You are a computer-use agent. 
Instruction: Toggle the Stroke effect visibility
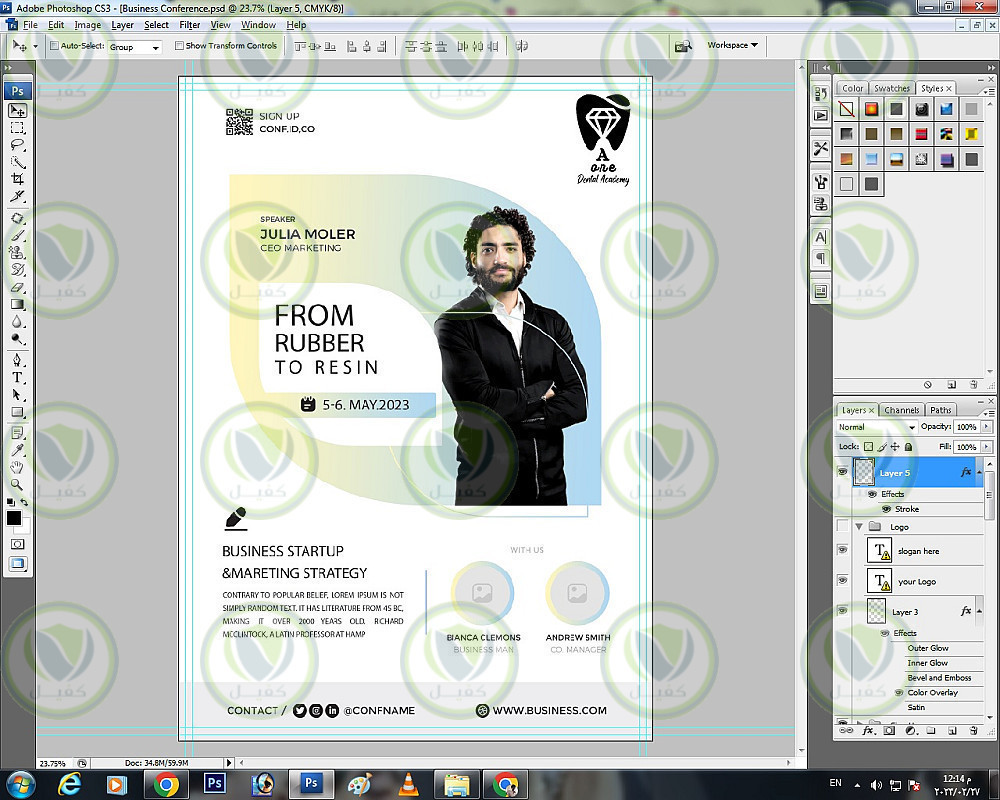click(886, 509)
